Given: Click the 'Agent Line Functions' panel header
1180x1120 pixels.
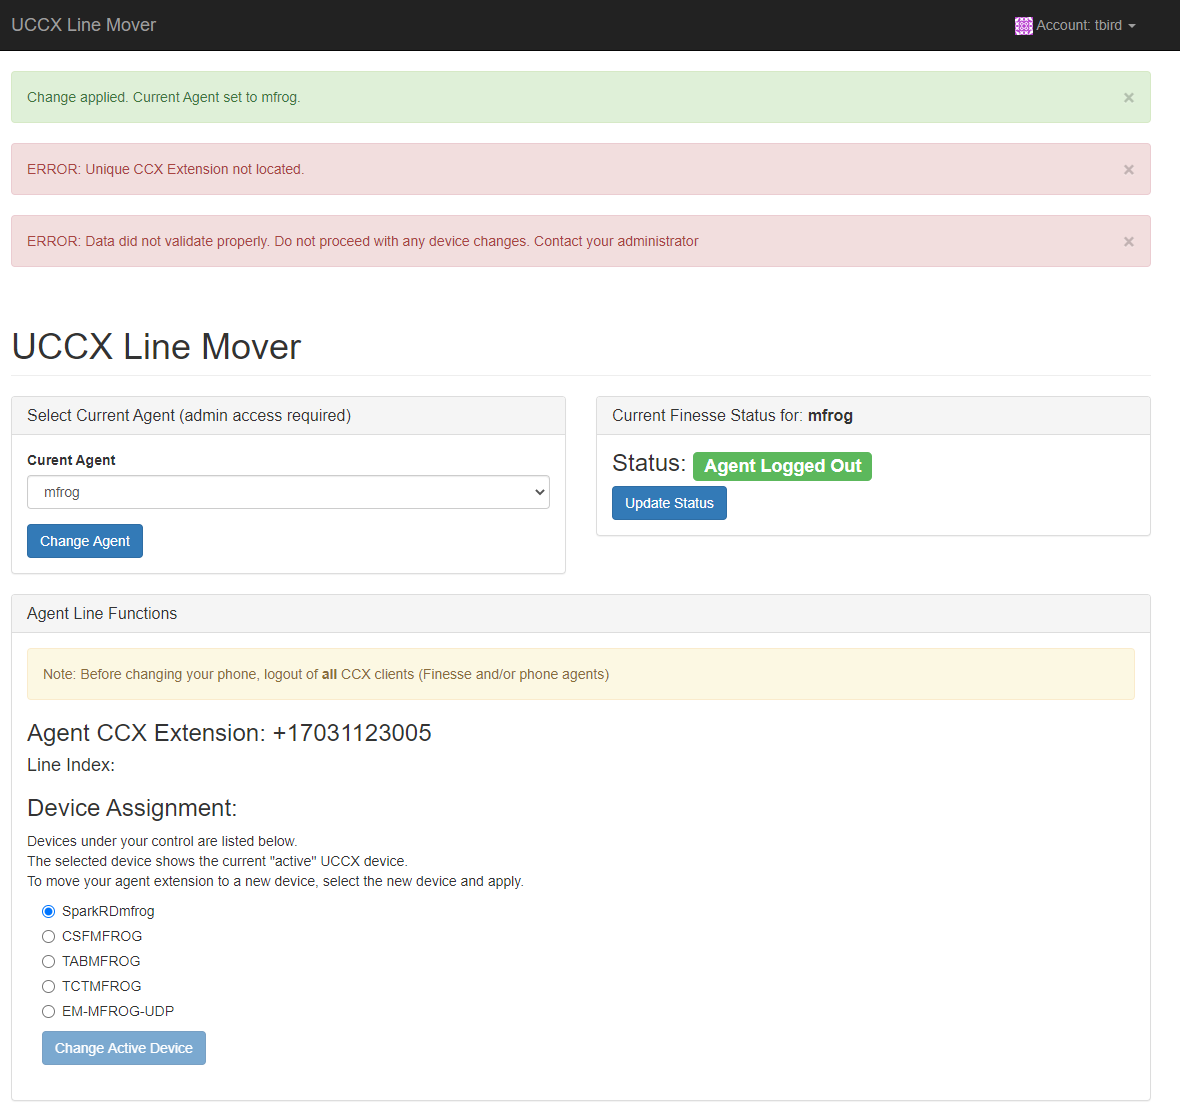Looking at the screenshot, I should (581, 613).
